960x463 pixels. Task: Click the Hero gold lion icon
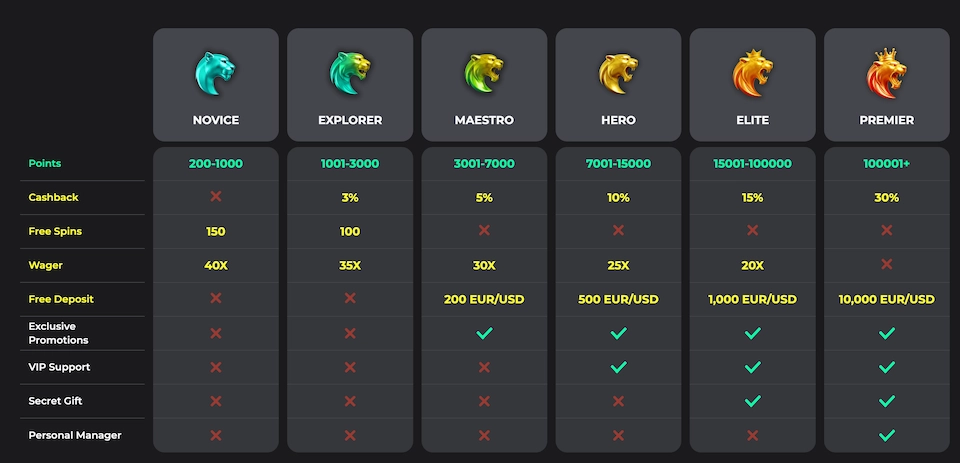[x=618, y=73]
